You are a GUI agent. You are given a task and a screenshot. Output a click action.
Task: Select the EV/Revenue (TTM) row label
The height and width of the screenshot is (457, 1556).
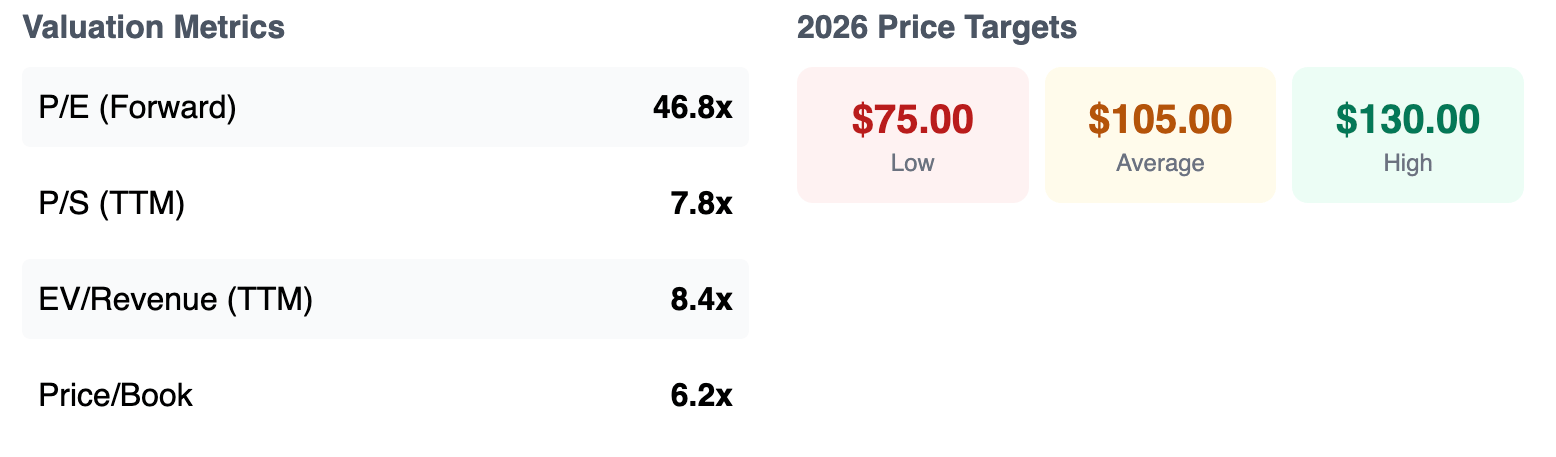[176, 299]
